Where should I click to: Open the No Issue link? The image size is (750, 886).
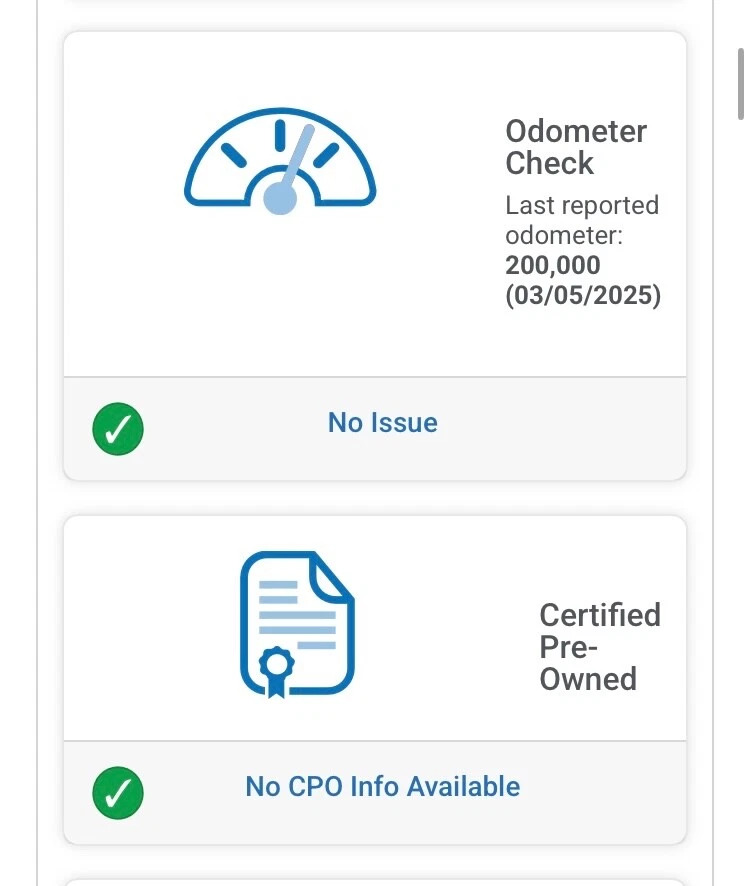(x=383, y=423)
